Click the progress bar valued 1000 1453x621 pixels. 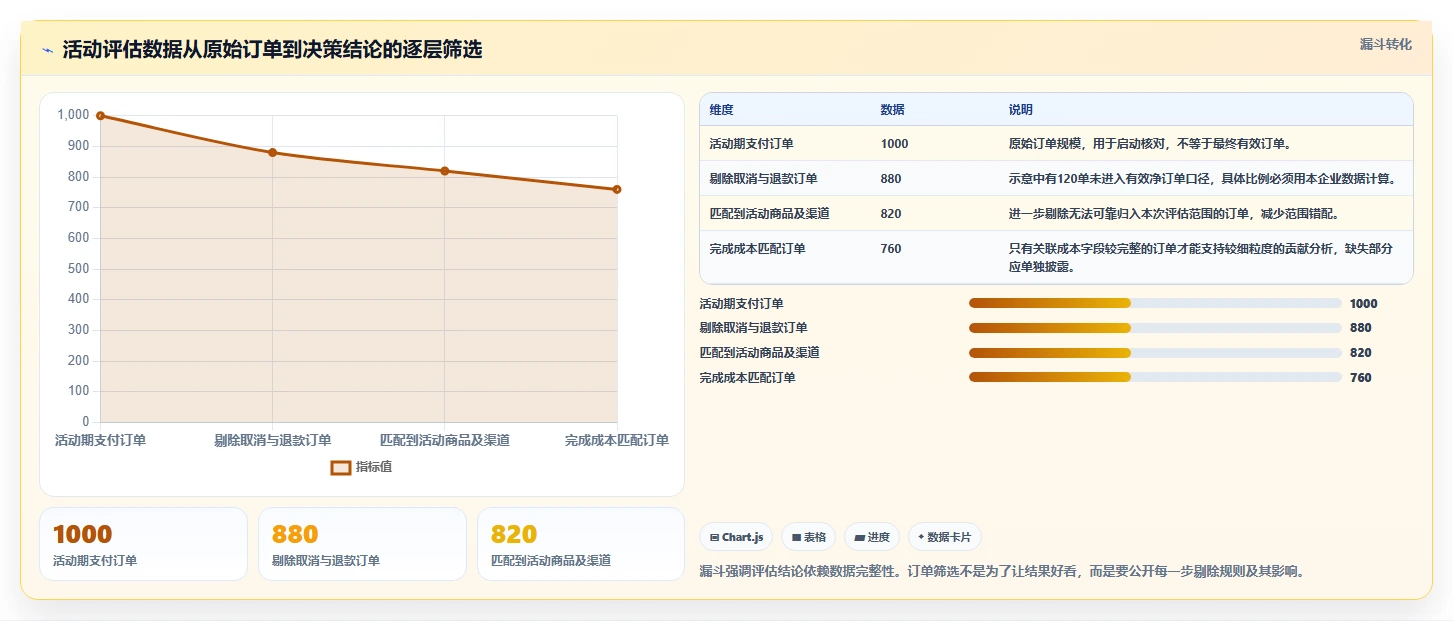click(1155, 303)
